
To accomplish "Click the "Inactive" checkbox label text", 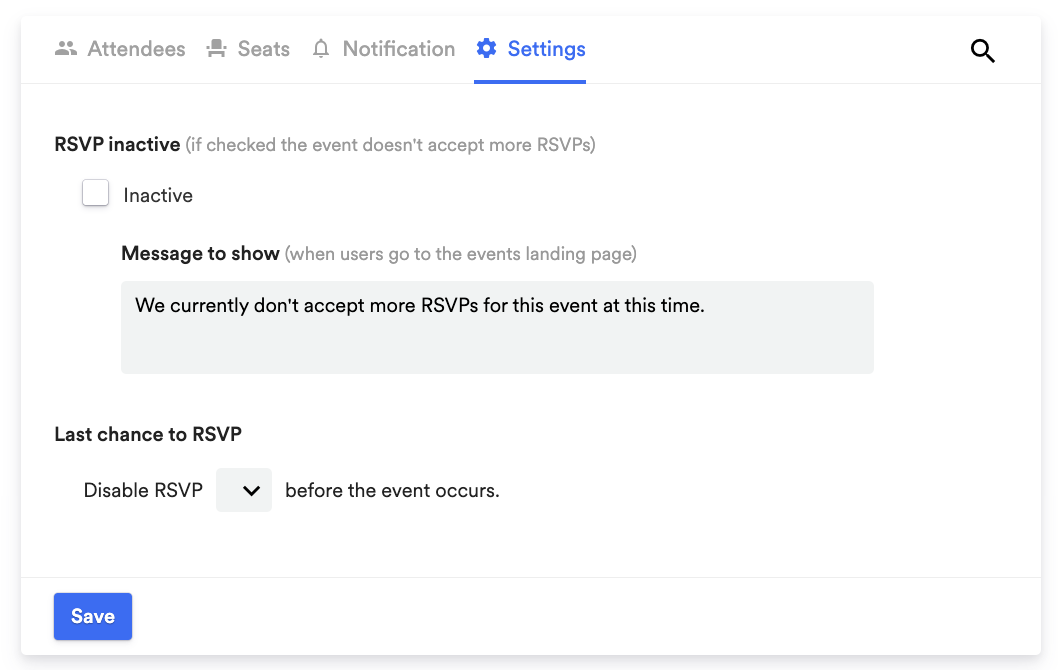I will click(158, 196).
